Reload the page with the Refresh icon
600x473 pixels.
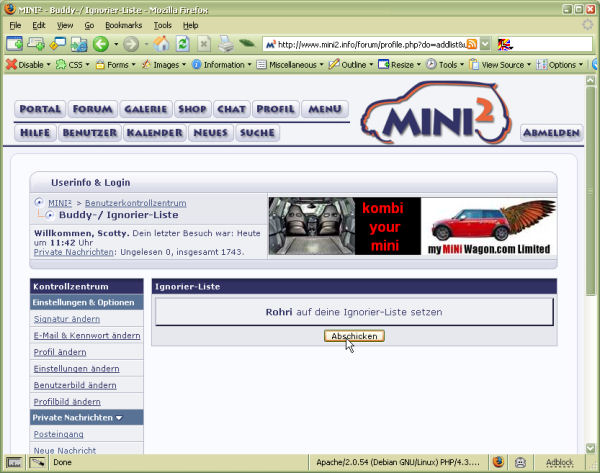(x=182, y=44)
